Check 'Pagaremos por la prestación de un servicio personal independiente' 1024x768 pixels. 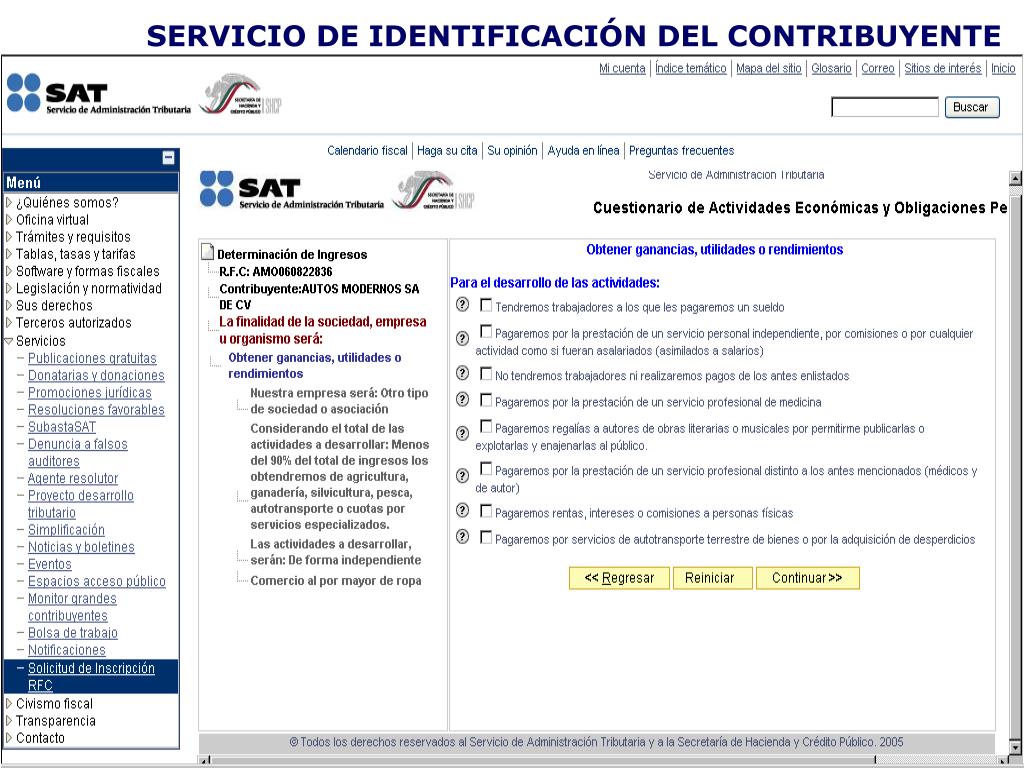486,331
